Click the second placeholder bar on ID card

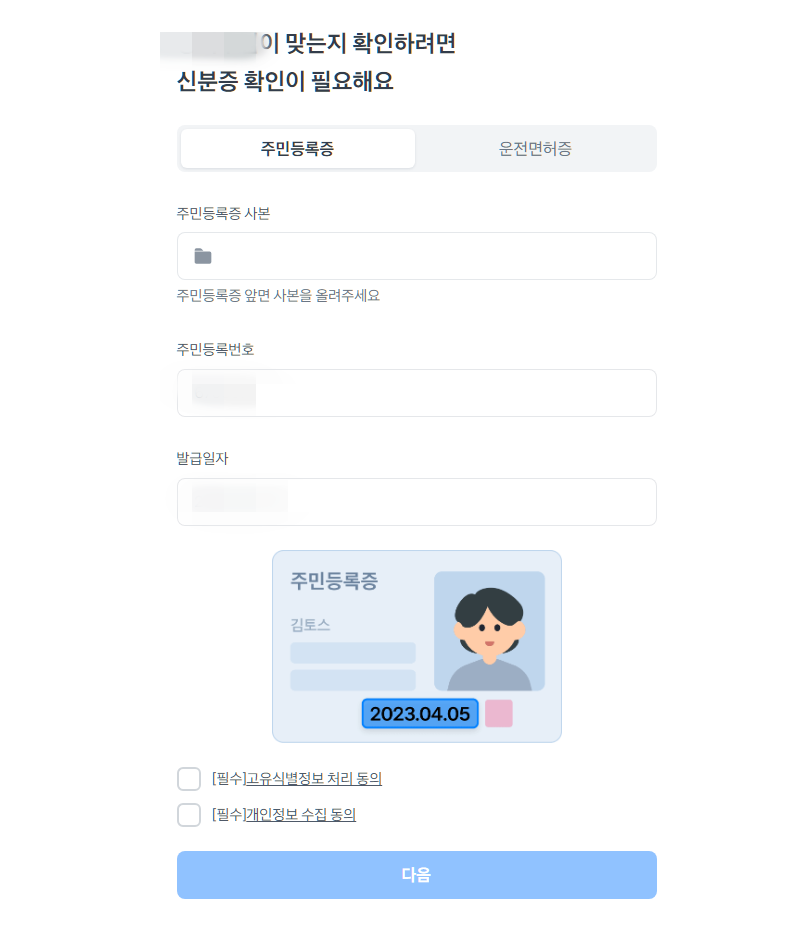pyautogui.click(x=353, y=680)
